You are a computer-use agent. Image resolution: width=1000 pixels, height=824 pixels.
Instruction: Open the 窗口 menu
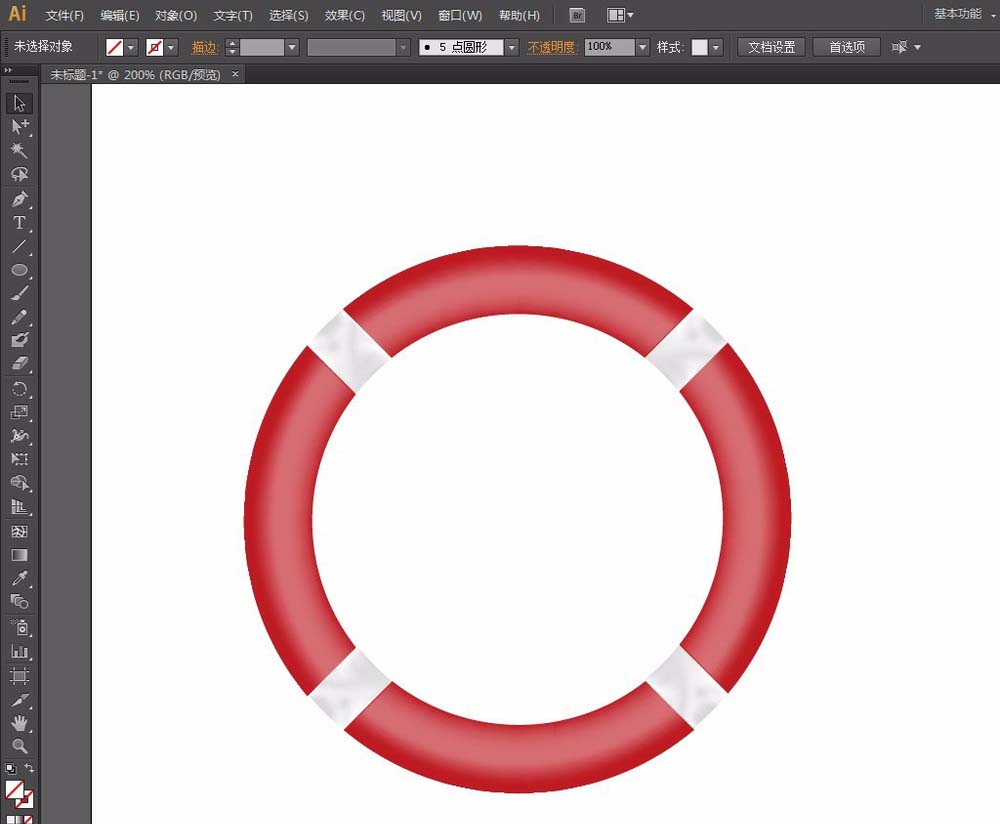click(459, 15)
